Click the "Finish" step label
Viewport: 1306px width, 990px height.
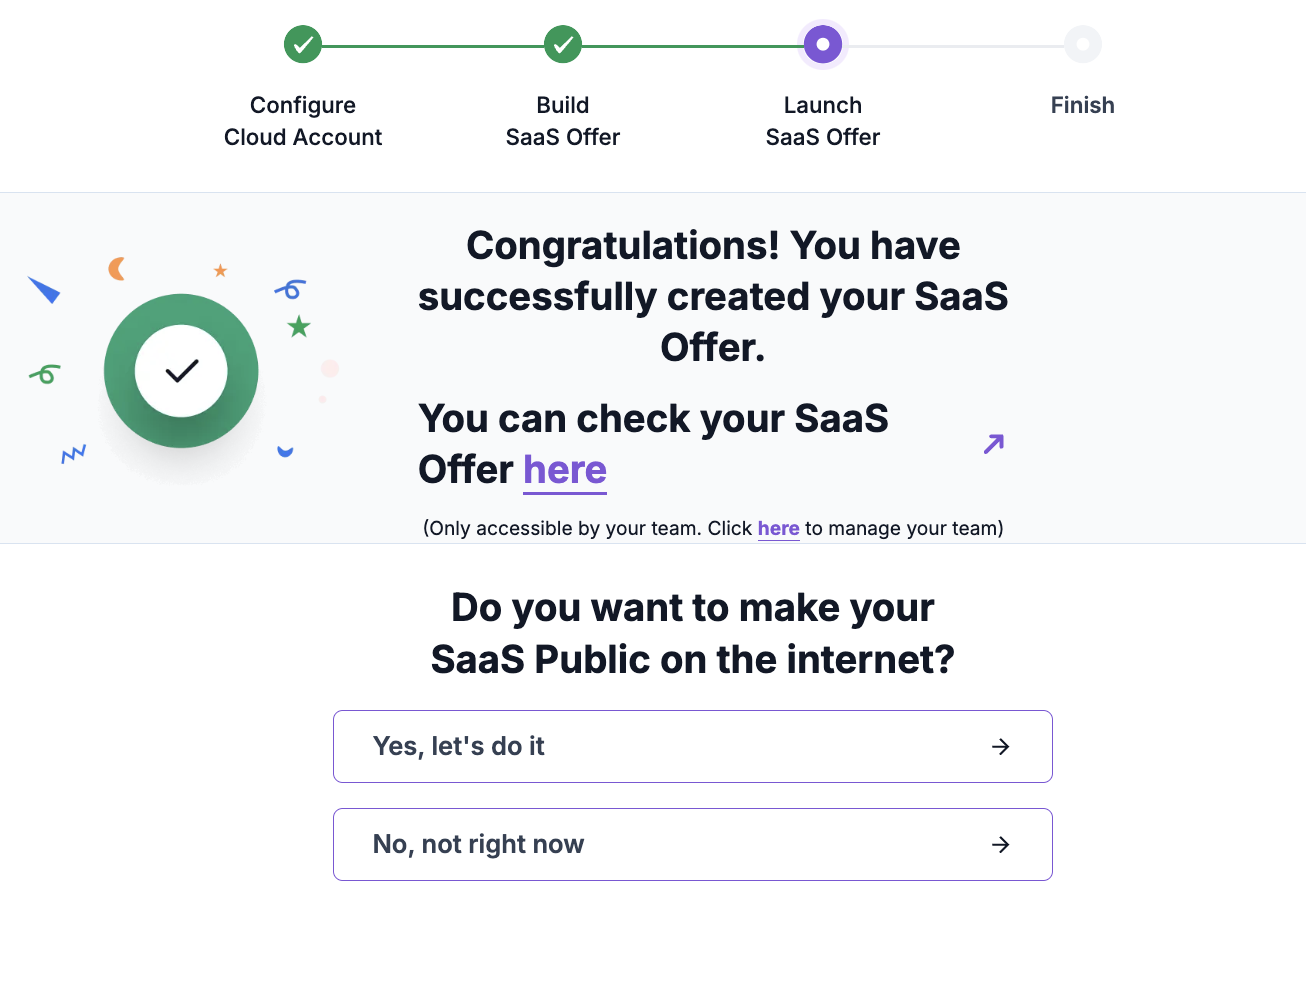pos(1083,105)
